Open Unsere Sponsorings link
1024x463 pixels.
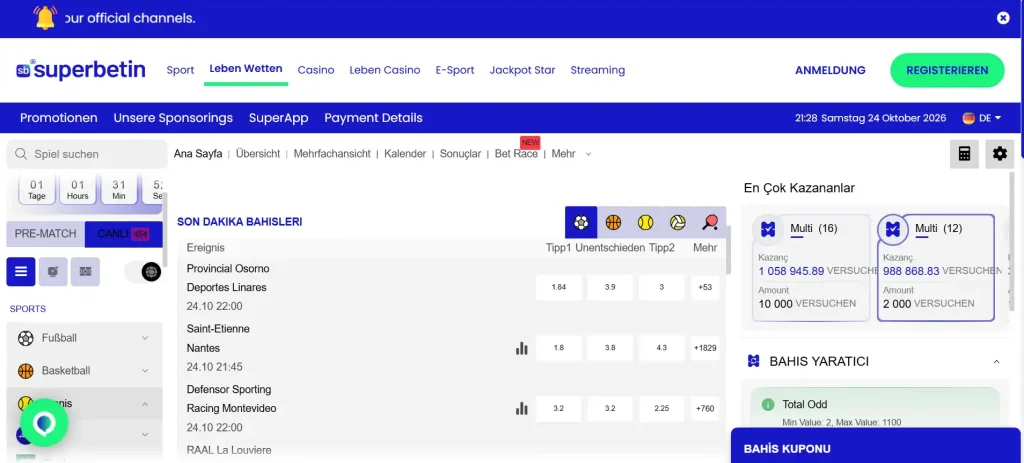point(173,118)
